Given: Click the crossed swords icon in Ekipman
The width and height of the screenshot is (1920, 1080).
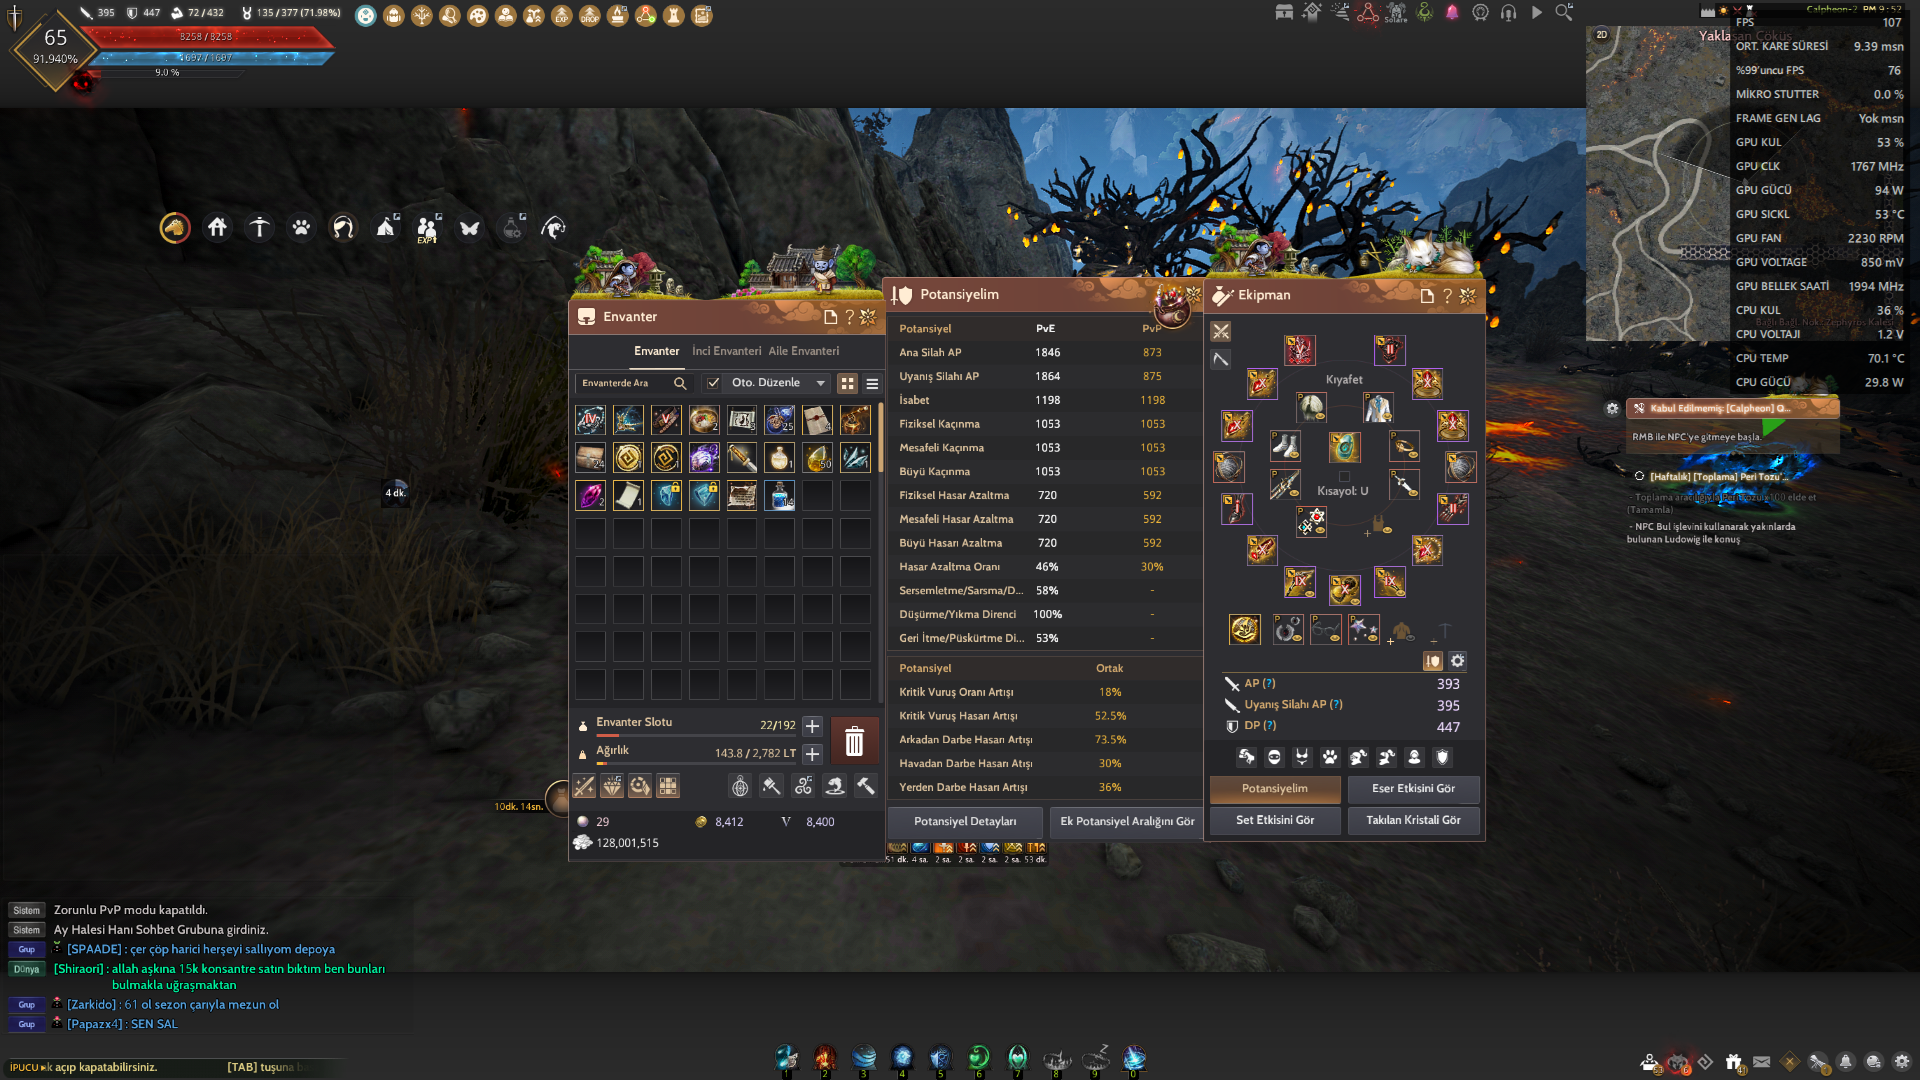Looking at the screenshot, I should [1221, 331].
